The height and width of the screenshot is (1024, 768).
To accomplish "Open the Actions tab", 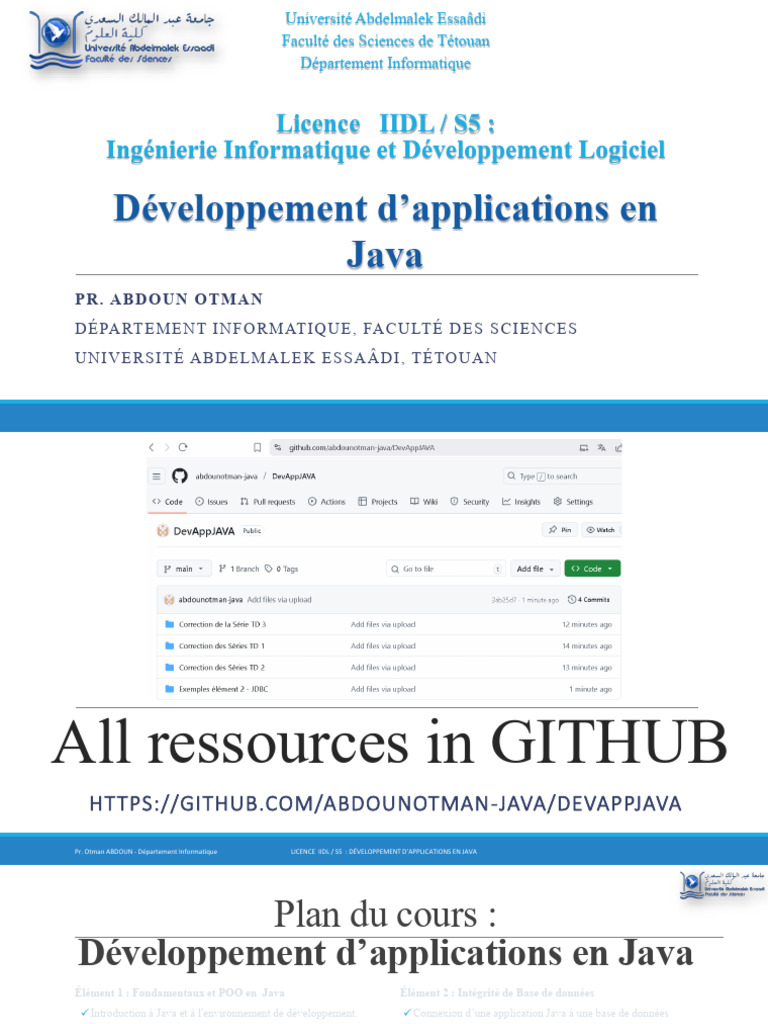I will [327, 502].
